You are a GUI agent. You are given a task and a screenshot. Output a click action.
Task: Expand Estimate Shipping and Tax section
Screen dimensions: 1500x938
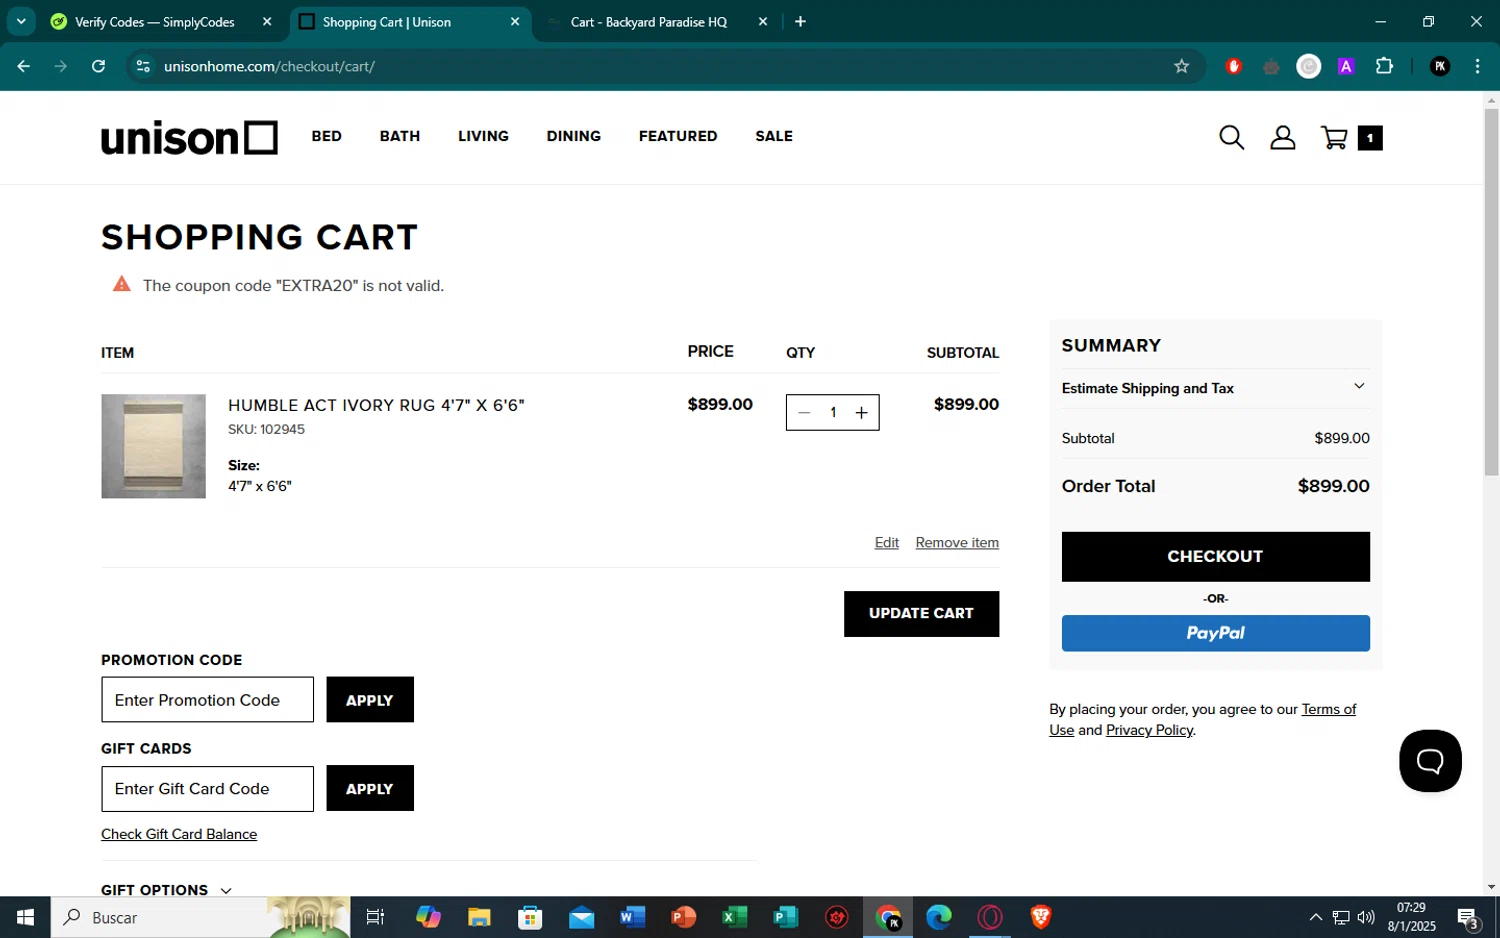click(1215, 388)
